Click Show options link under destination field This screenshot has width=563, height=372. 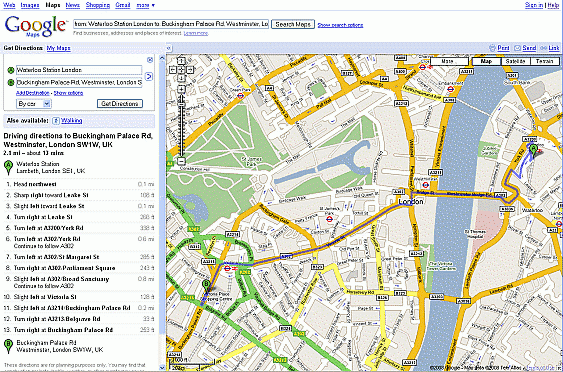coord(68,93)
